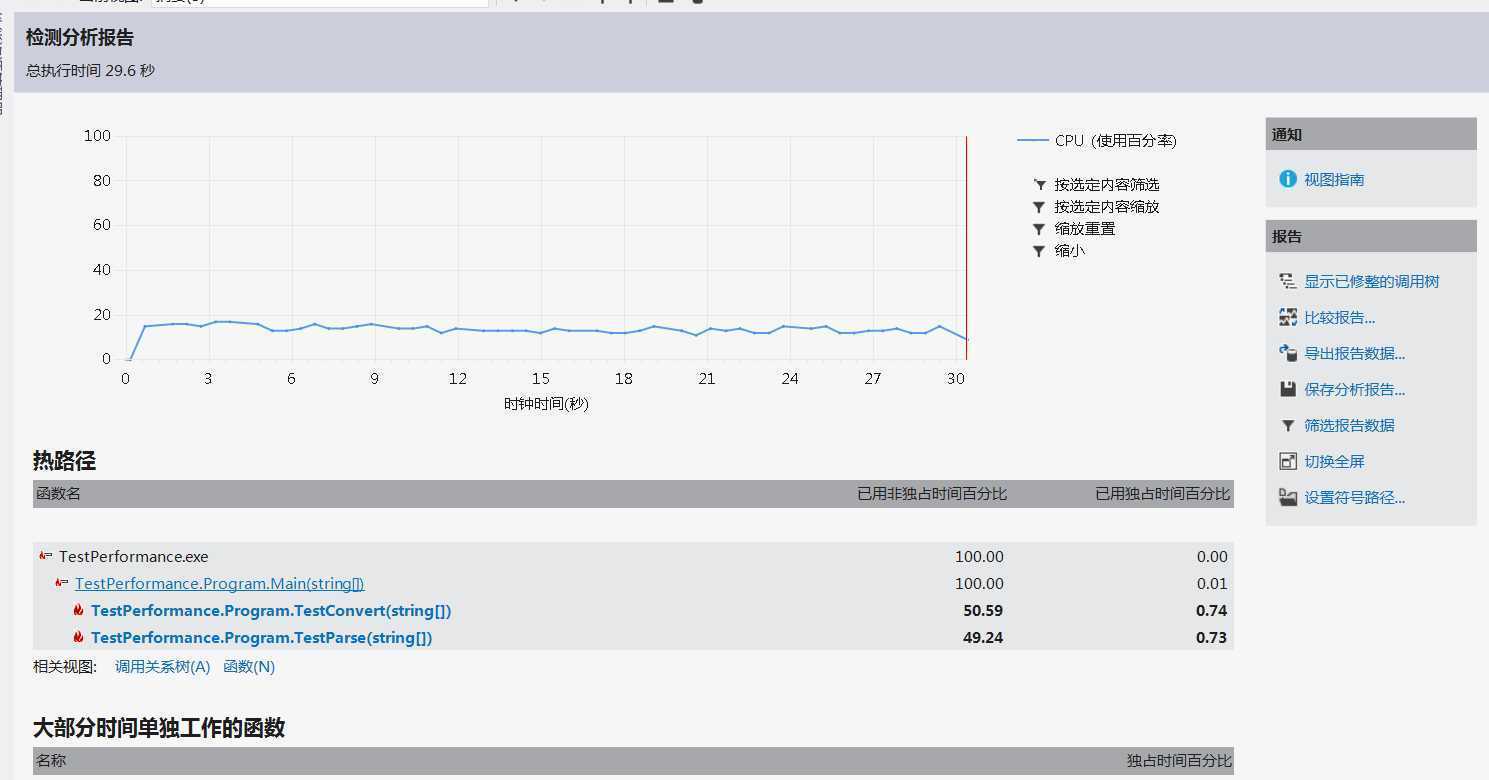Click the hot path icon beside TestPerformance.exe
This screenshot has width=1489, height=780.
[46, 556]
